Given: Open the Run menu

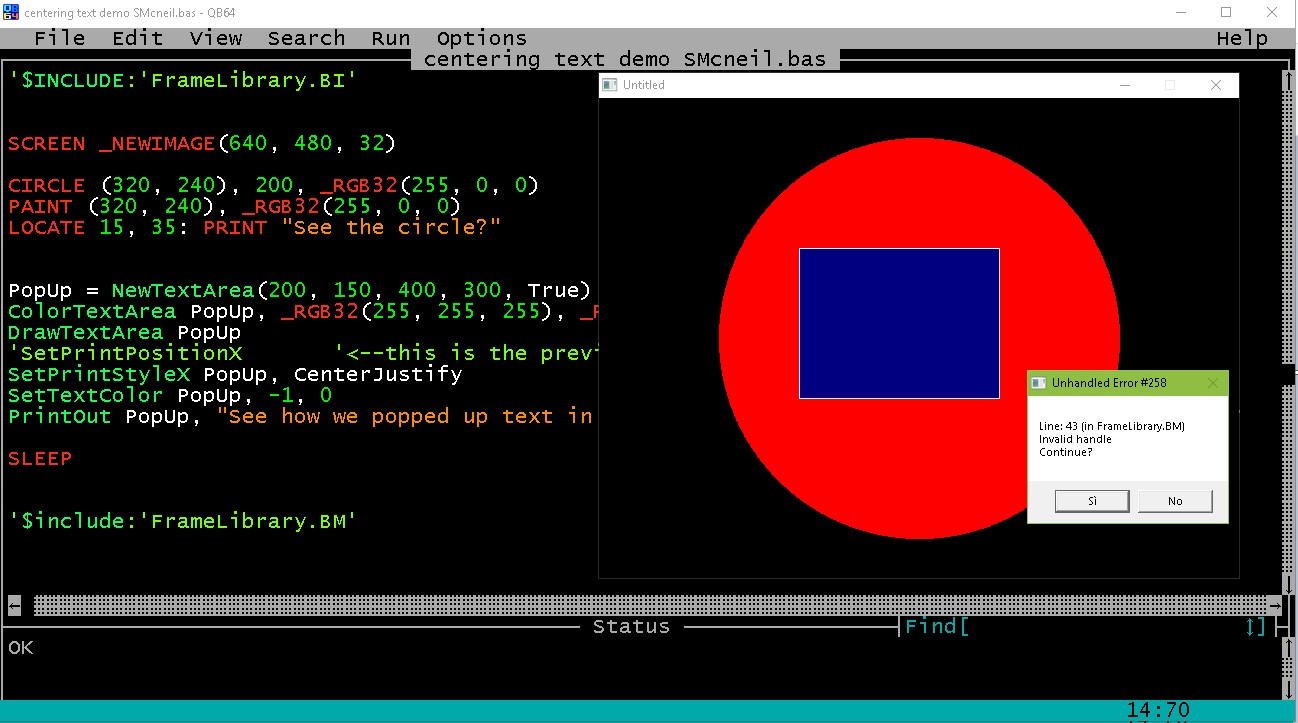Looking at the screenshot, I should pos(390,38).
